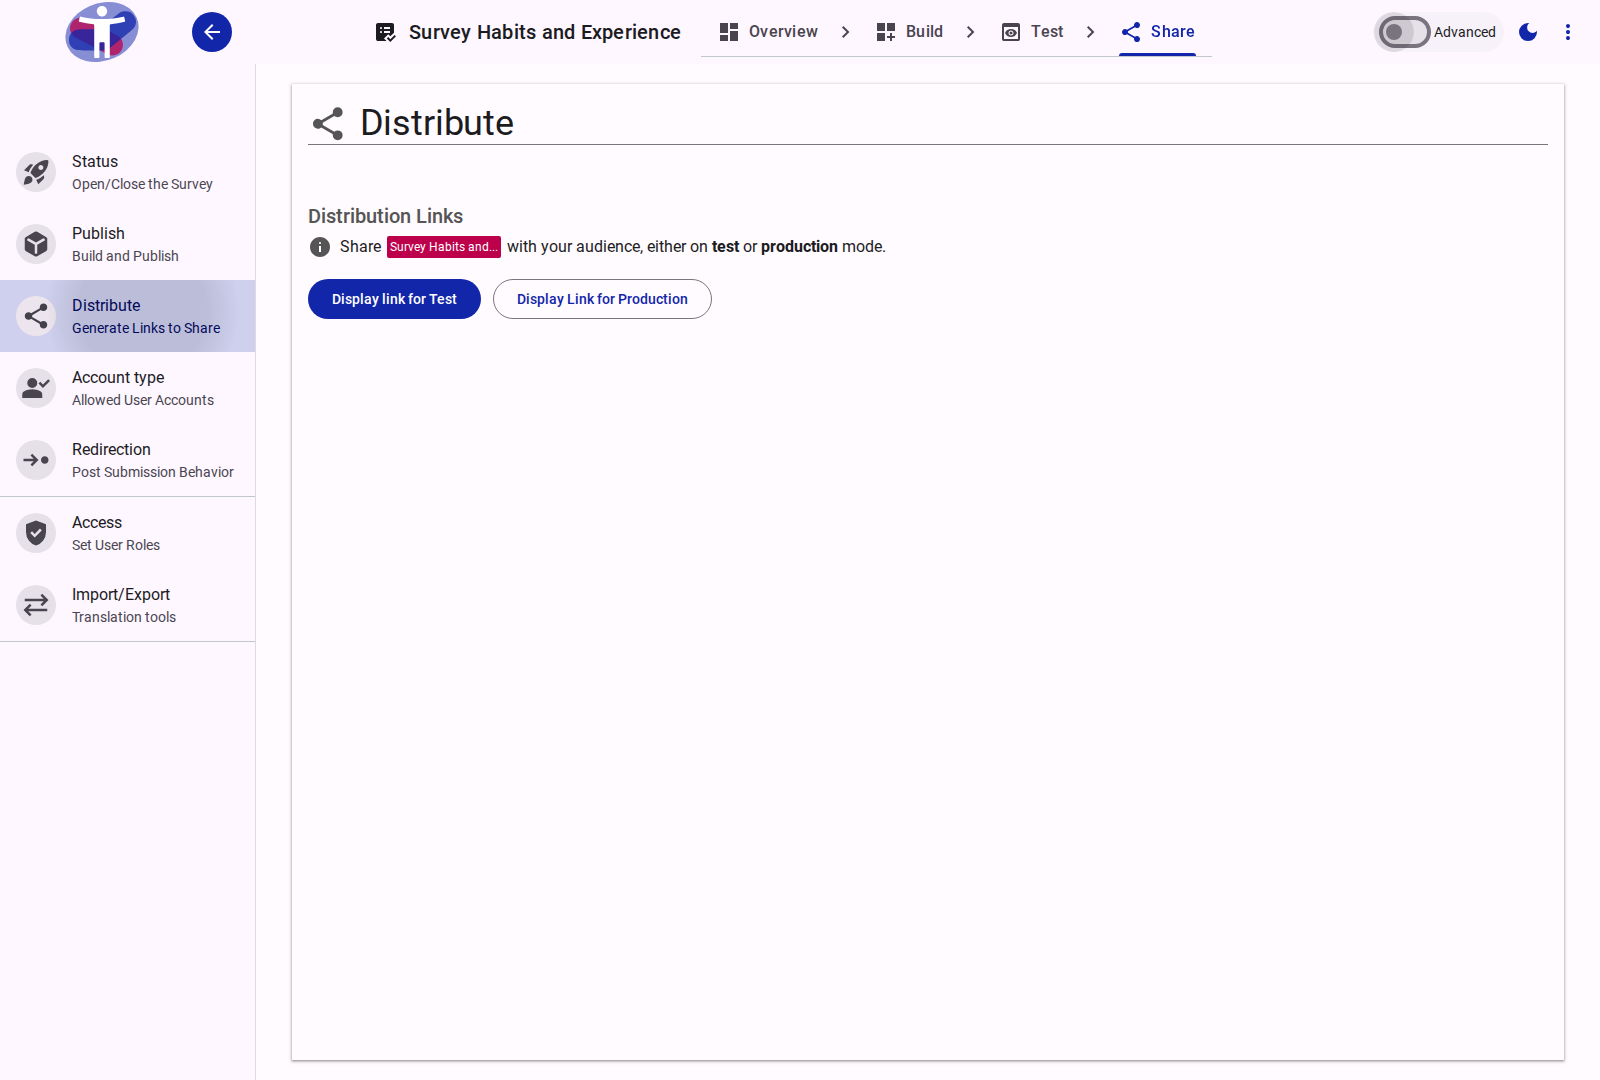Click the large share icon beside Distribute heading
This screenshot has height=1080, width=1600.
(x=328, y=124)
